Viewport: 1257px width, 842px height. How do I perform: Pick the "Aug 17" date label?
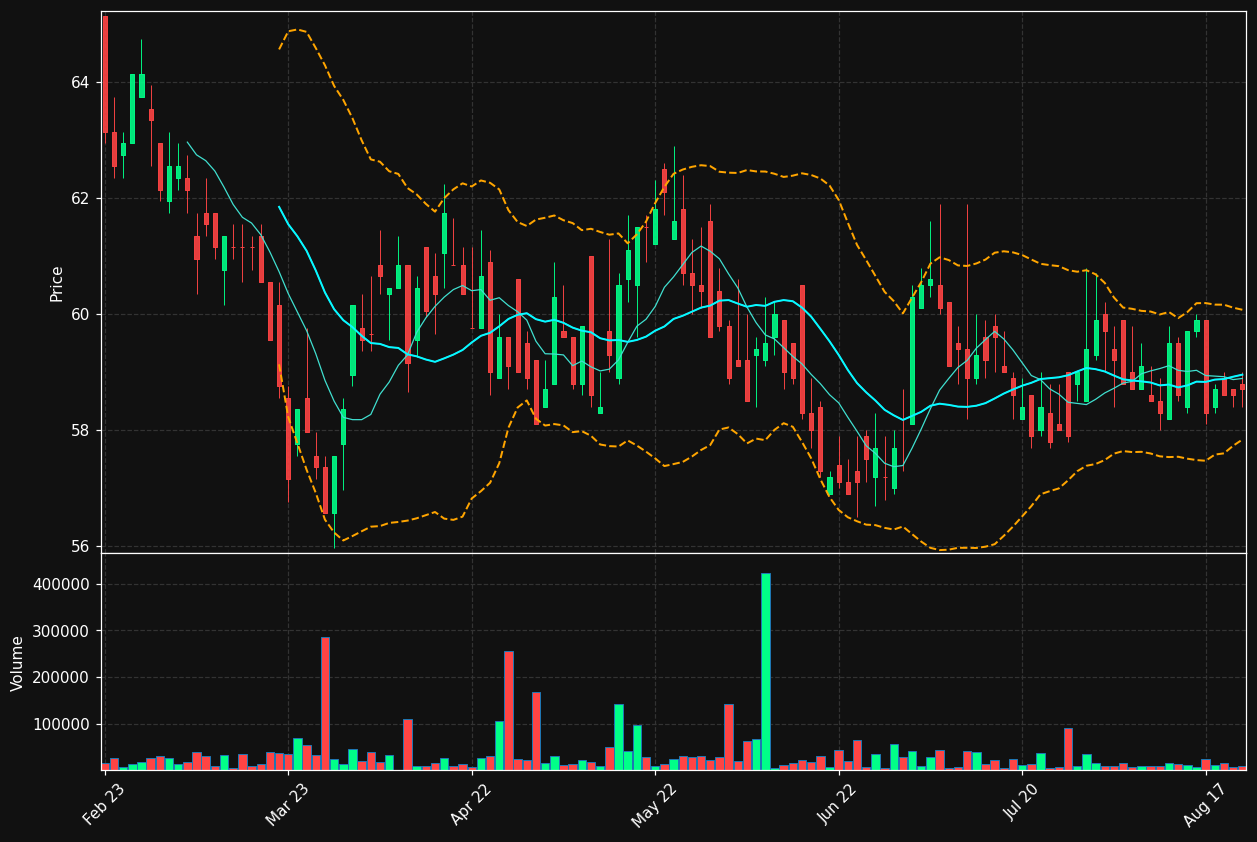(1204, 804)
